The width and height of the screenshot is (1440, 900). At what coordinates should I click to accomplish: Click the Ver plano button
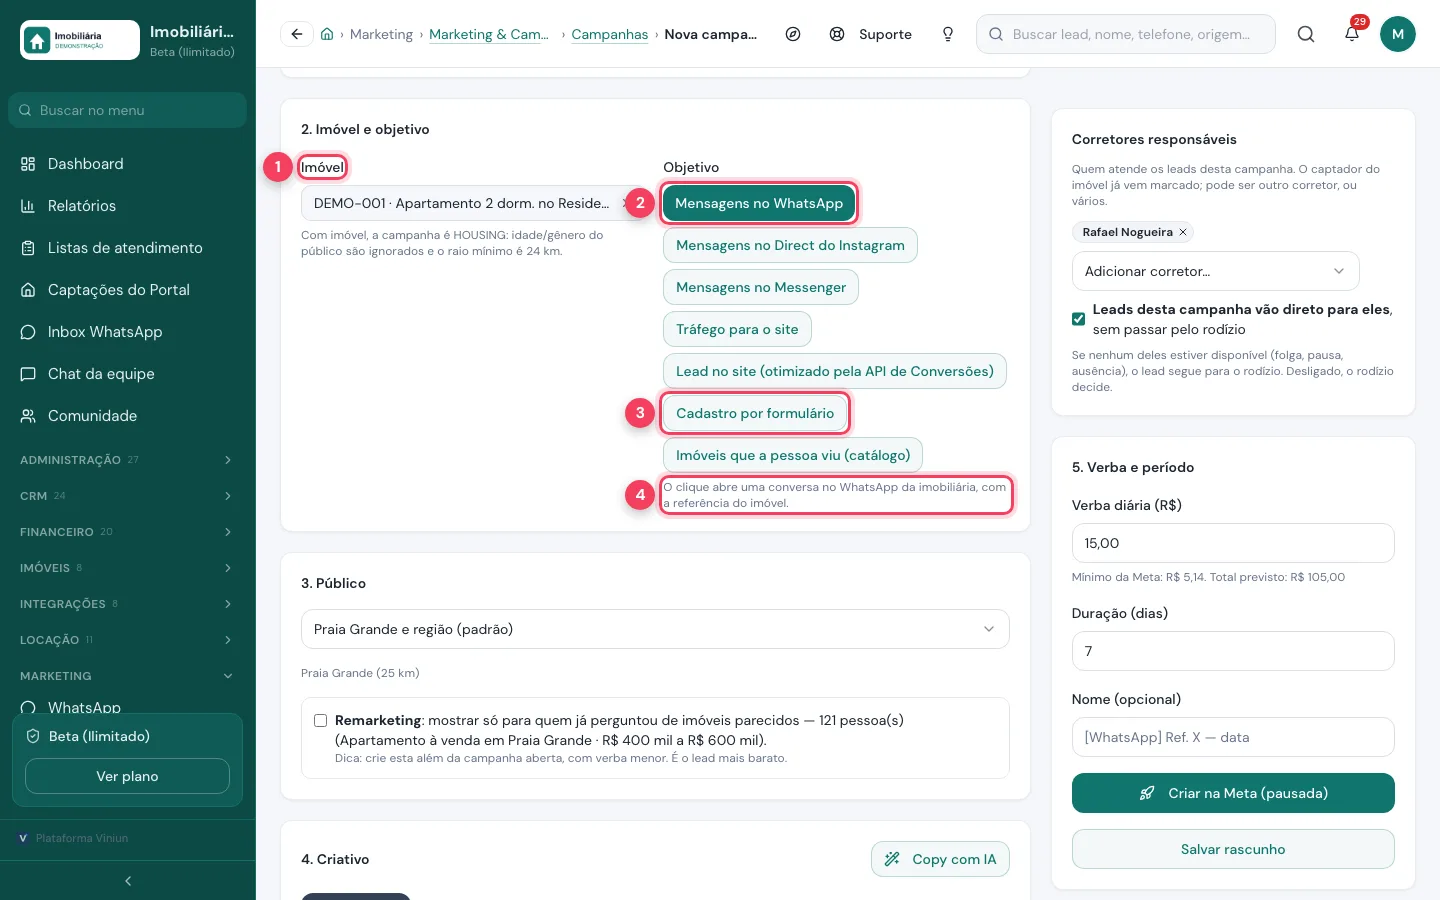(127, 776)
